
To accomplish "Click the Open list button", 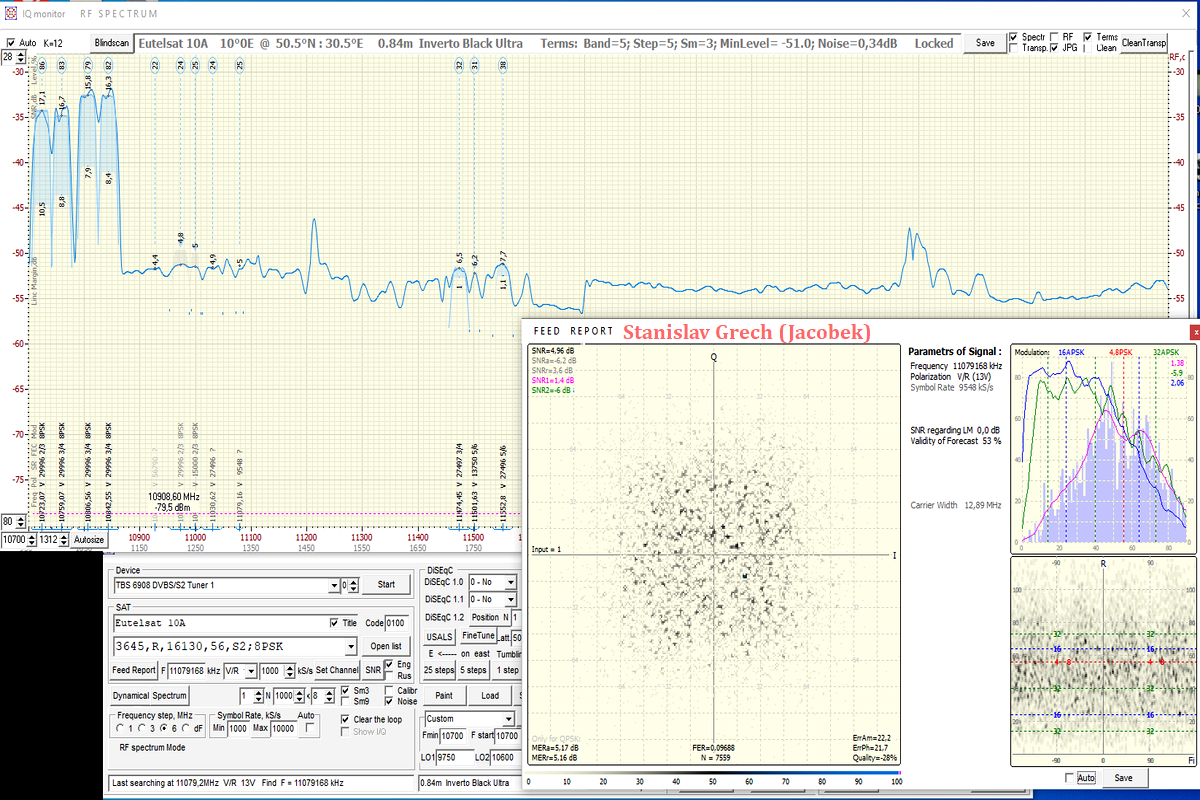I will [385, 646].
